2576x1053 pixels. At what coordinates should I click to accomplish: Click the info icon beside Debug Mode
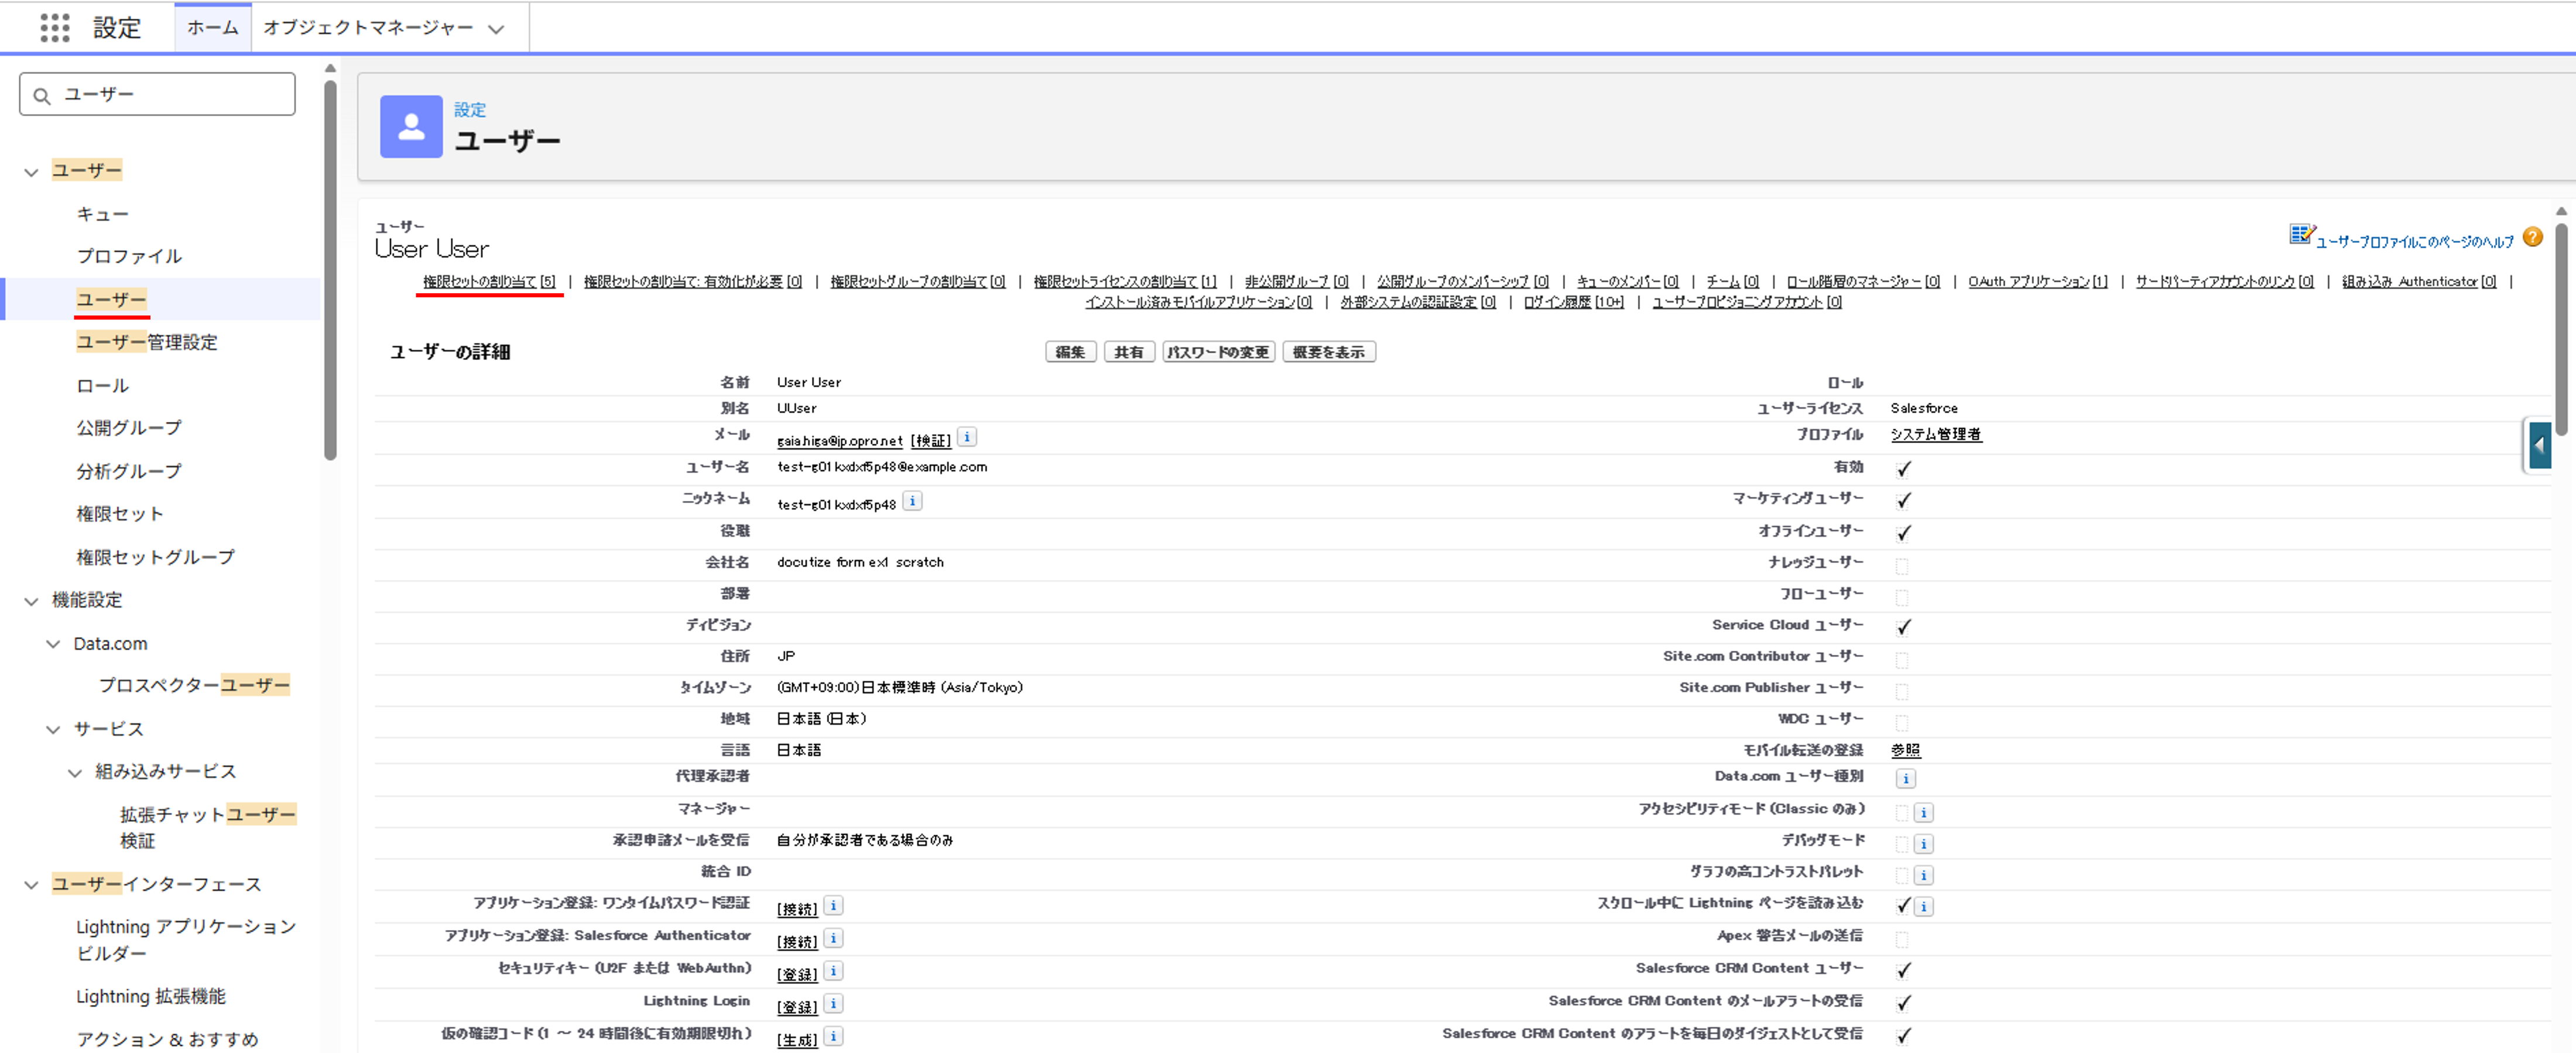pos(1923,843)
